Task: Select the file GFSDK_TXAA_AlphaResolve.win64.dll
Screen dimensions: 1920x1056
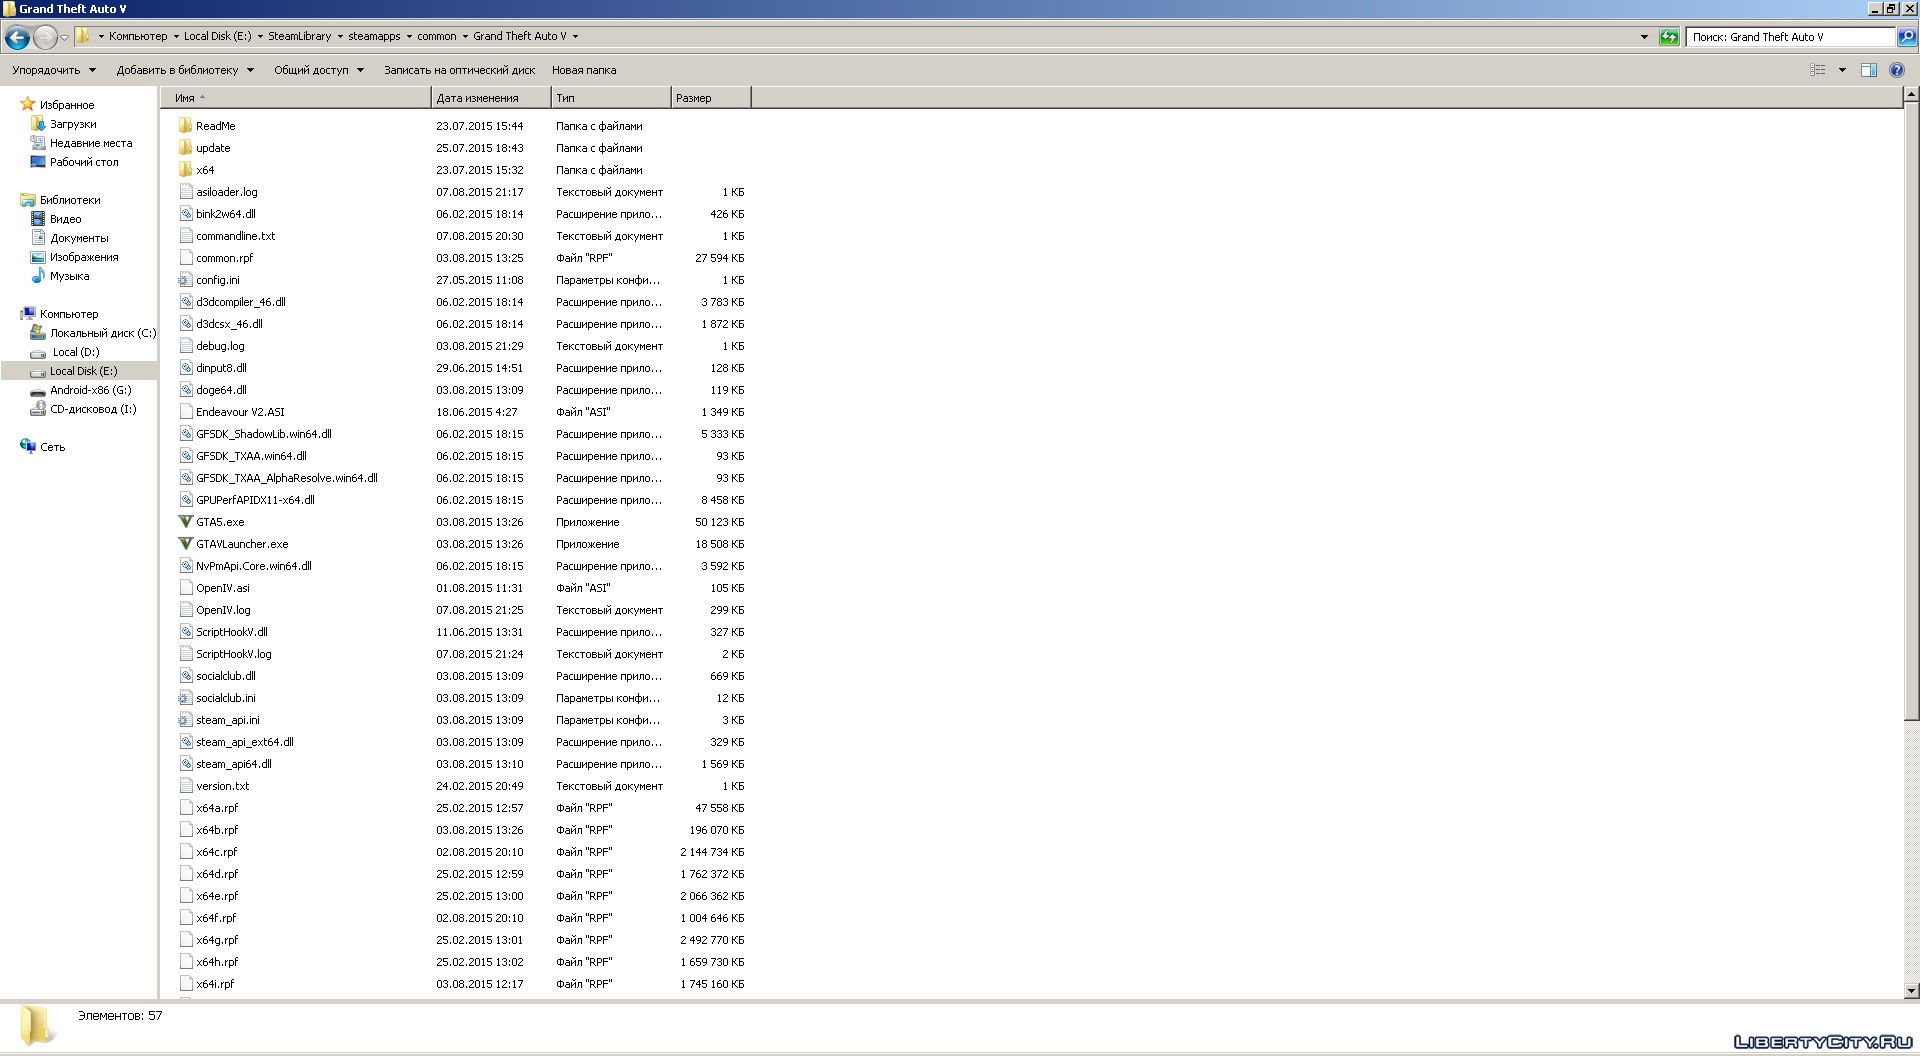Action: [x=287, y=478]
